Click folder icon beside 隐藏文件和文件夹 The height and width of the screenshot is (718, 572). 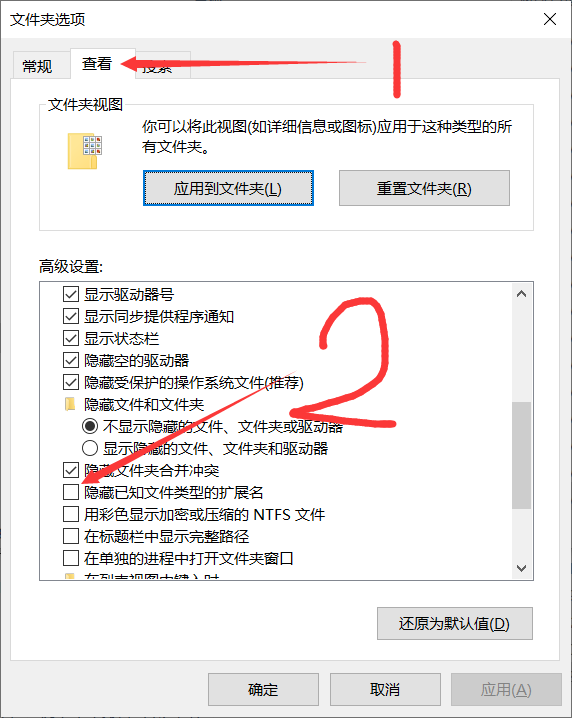point(70,404)
